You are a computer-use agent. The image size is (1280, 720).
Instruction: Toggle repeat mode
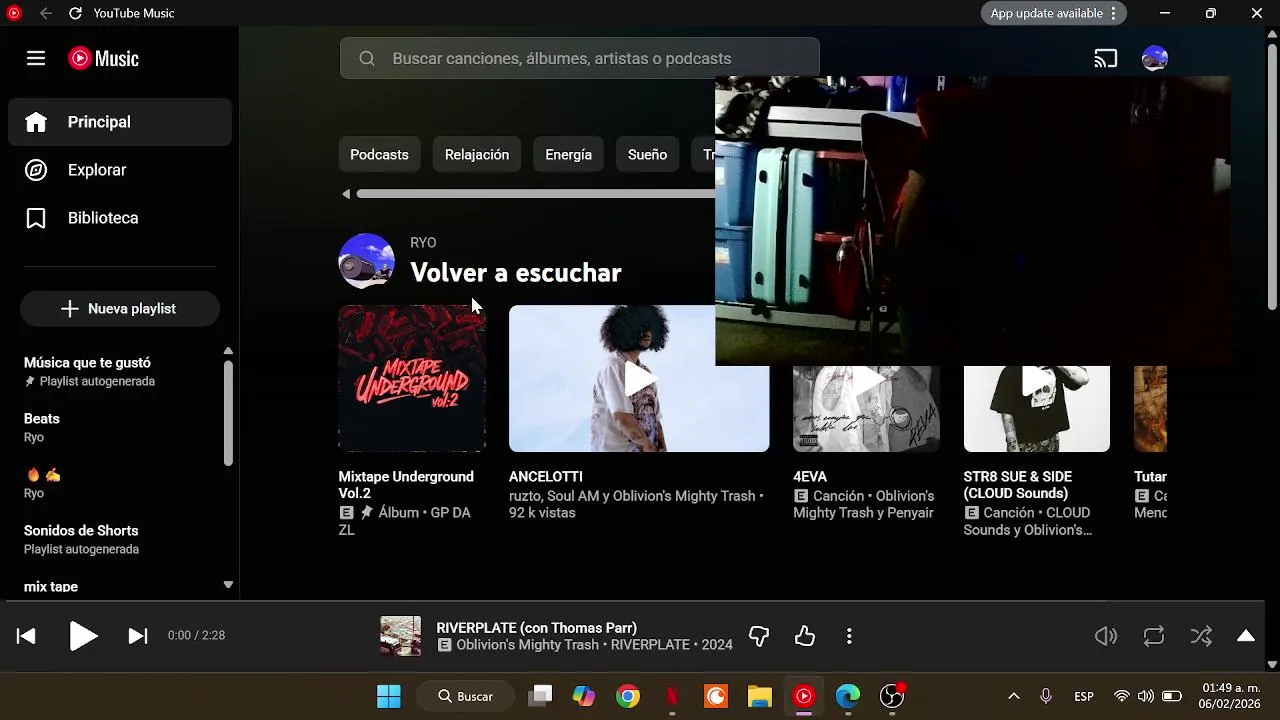[1154, 636]
